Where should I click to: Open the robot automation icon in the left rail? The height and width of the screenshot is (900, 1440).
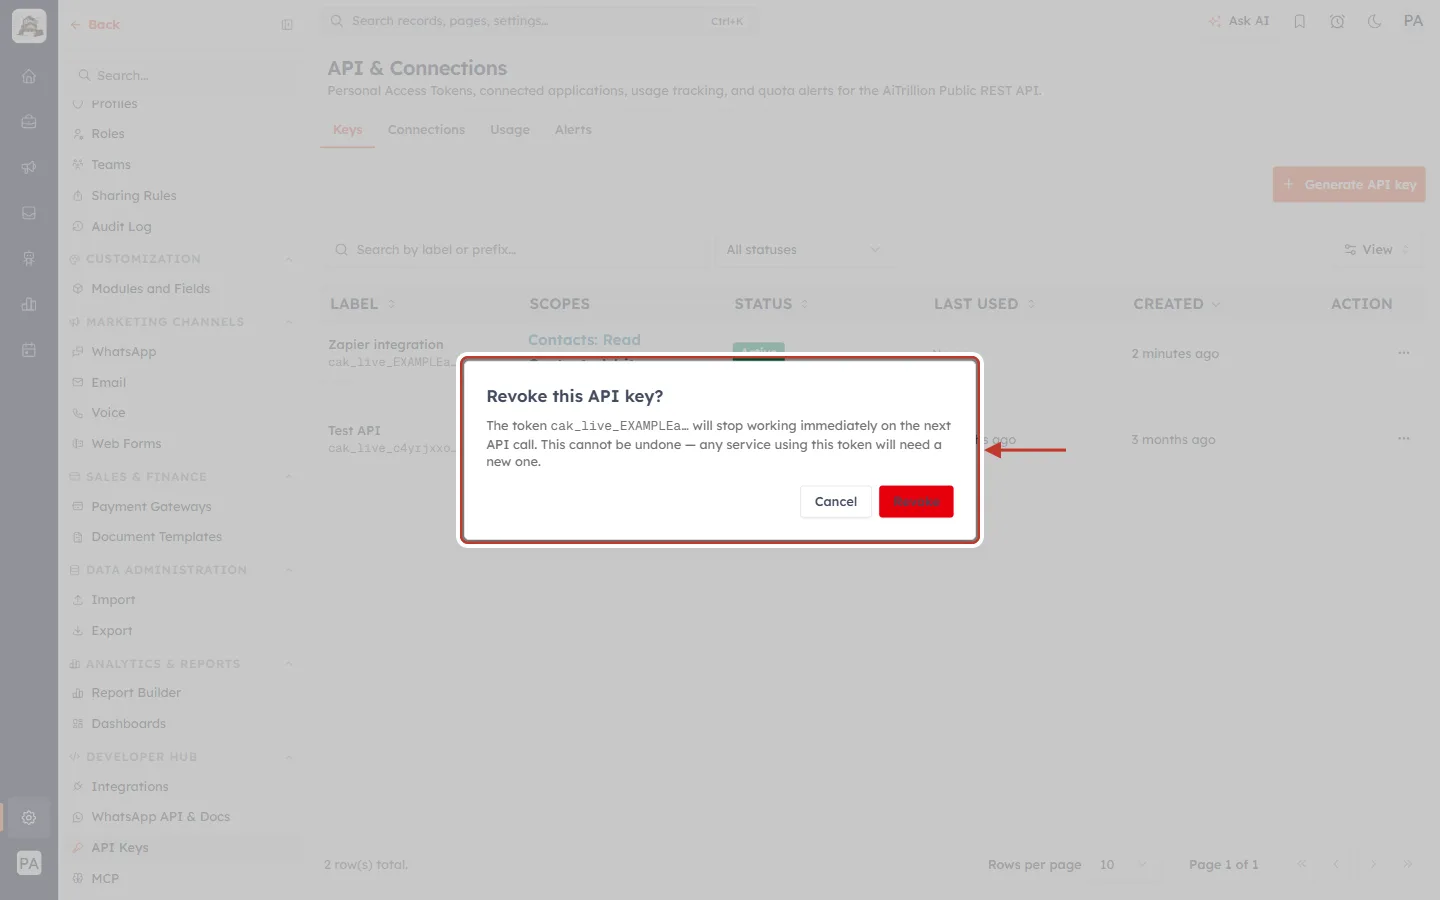pyautogui.click(x=29, y=259)
